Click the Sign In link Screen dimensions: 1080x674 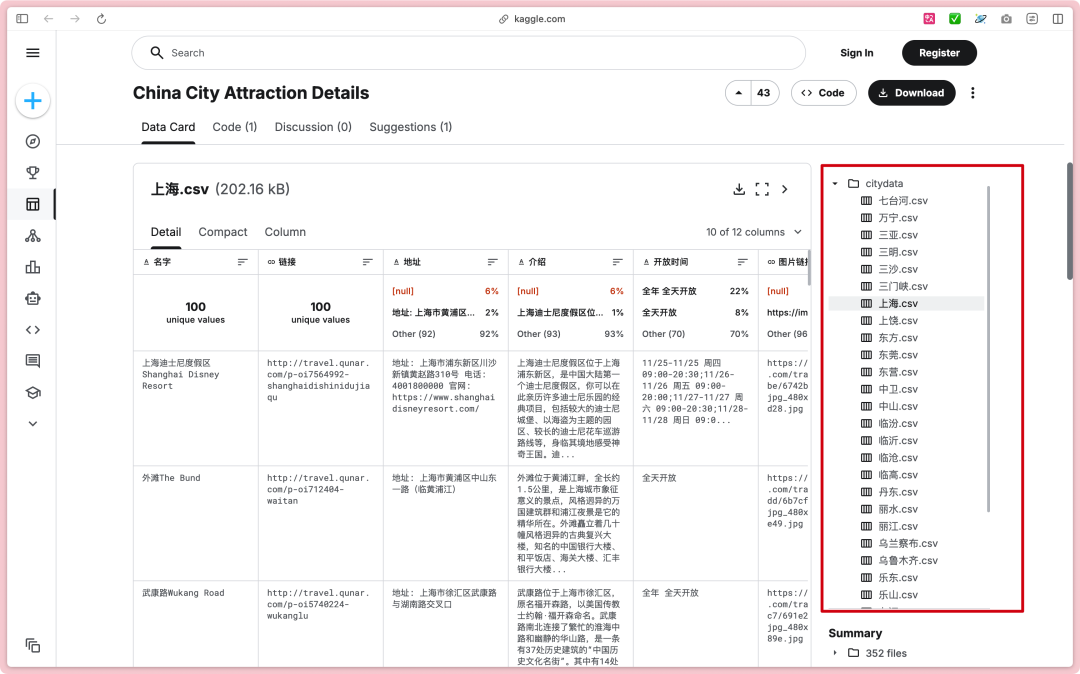856,52
